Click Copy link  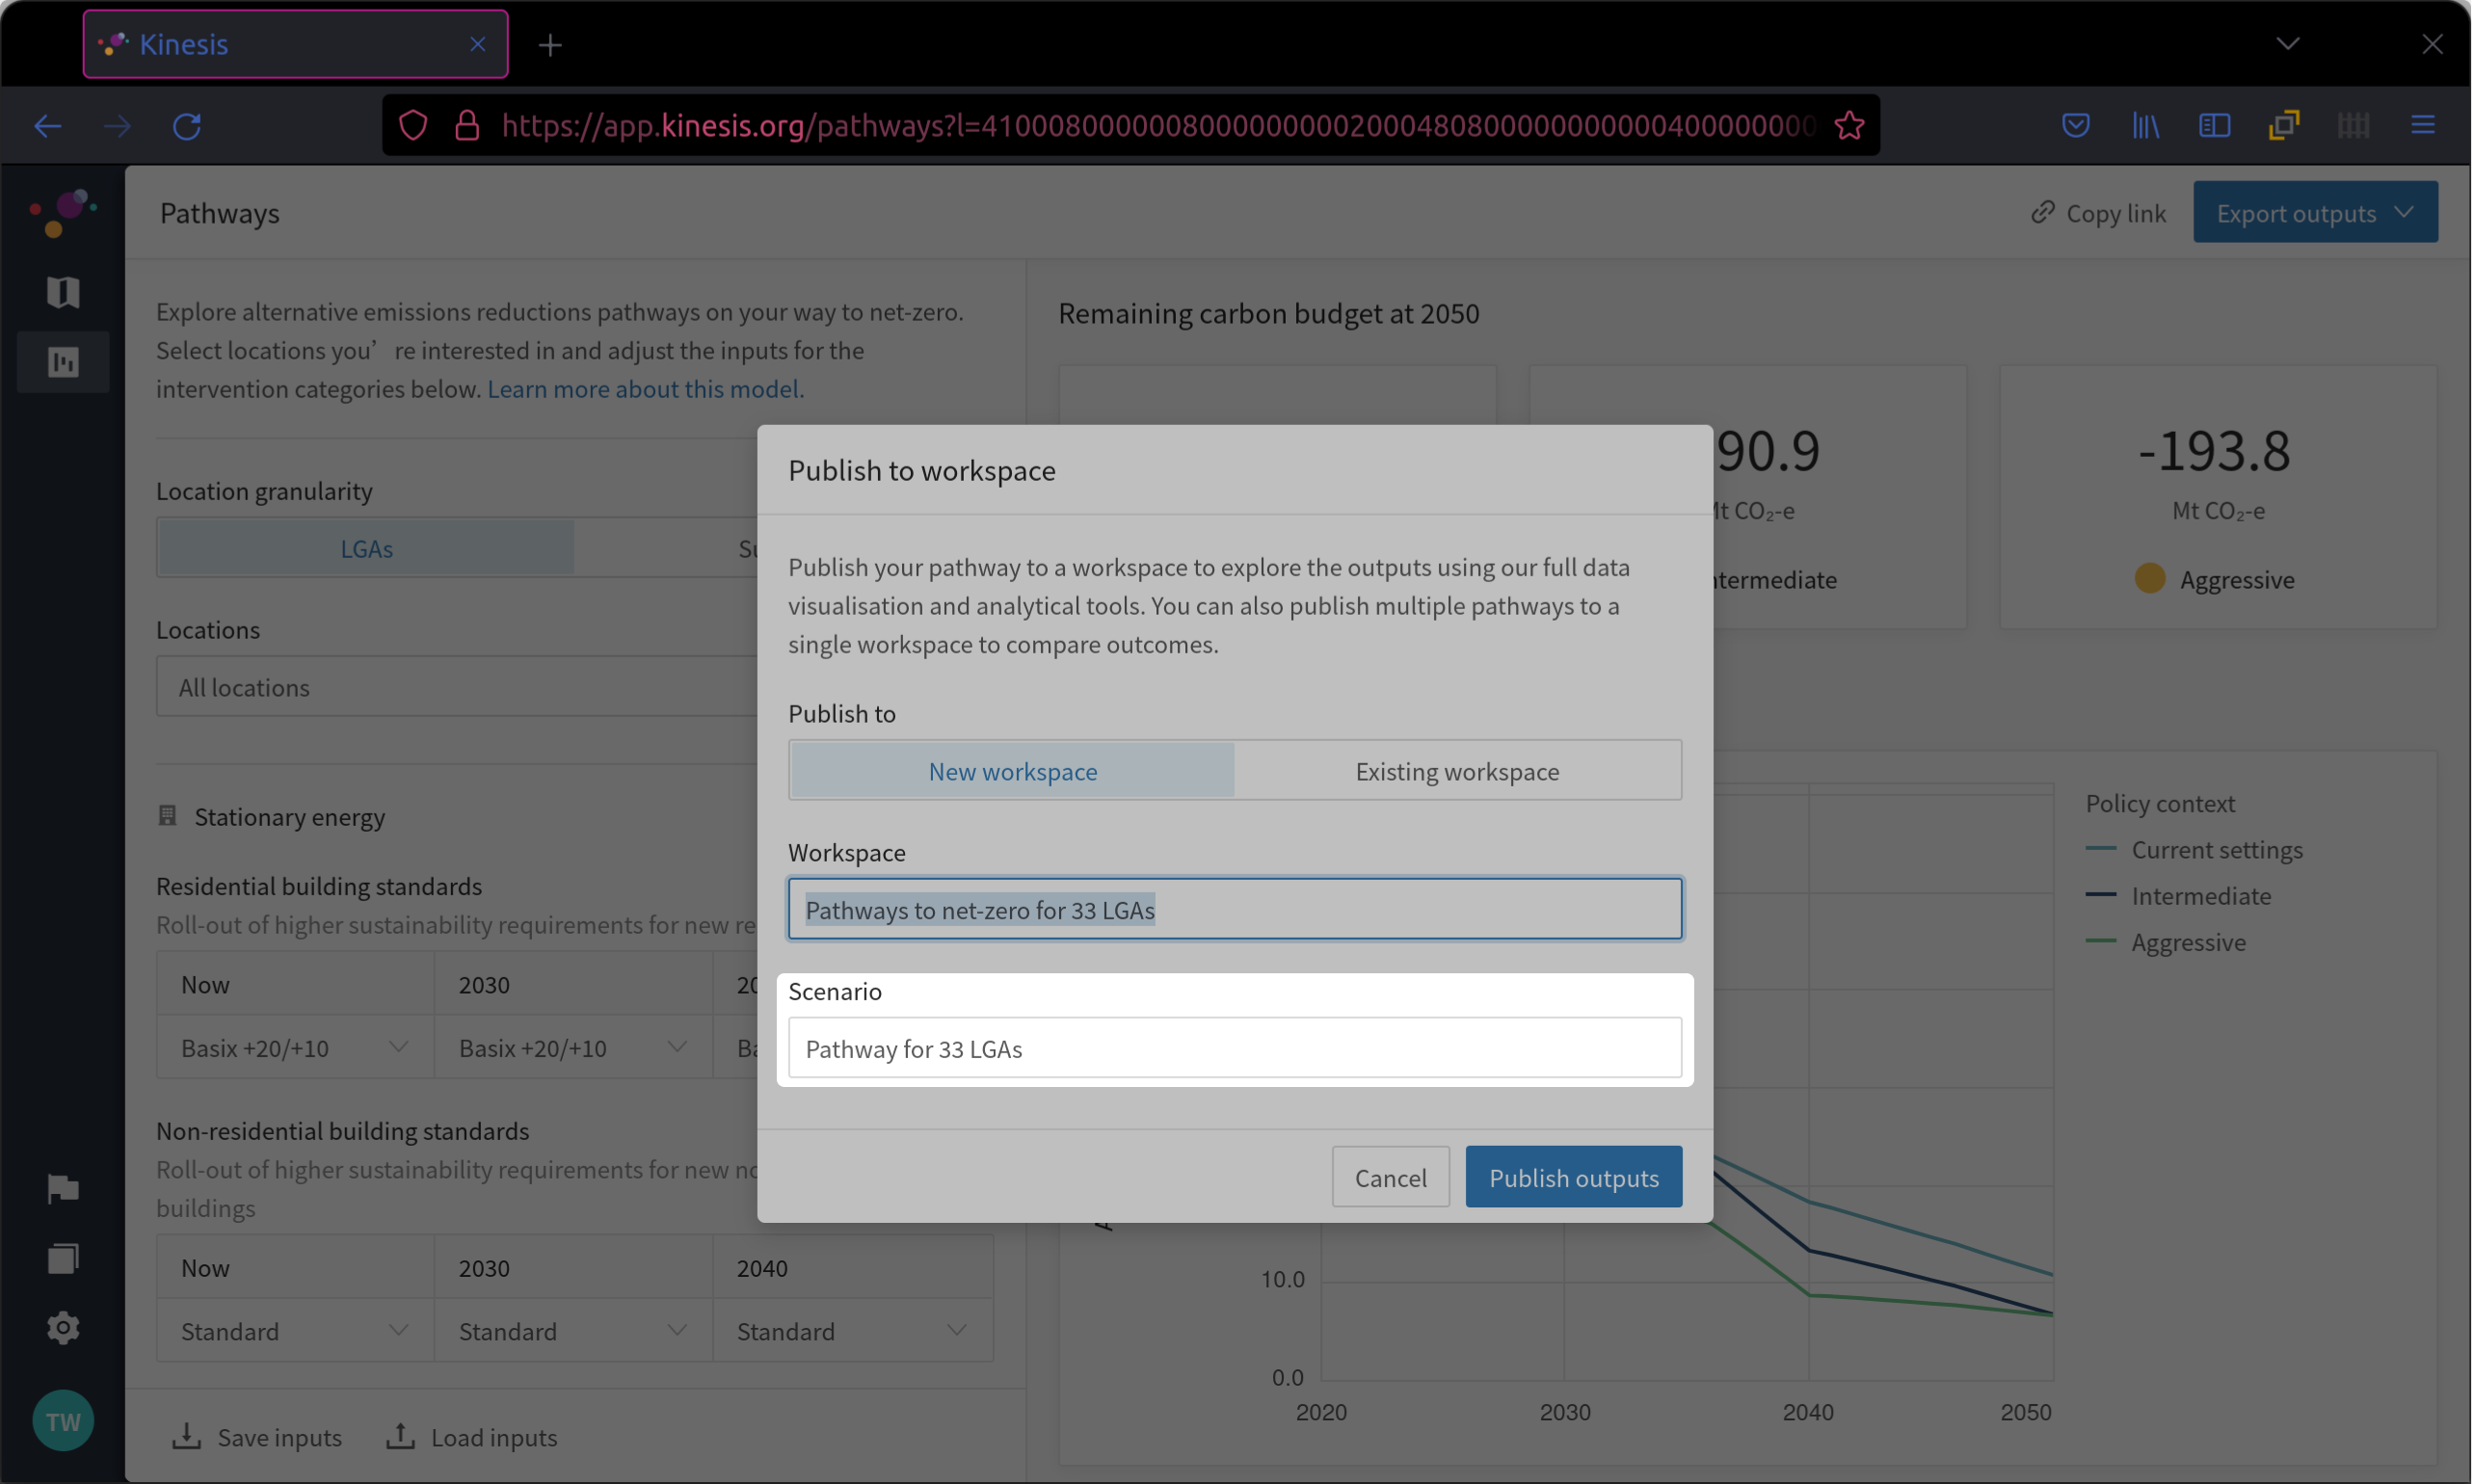pos(2098,213)
